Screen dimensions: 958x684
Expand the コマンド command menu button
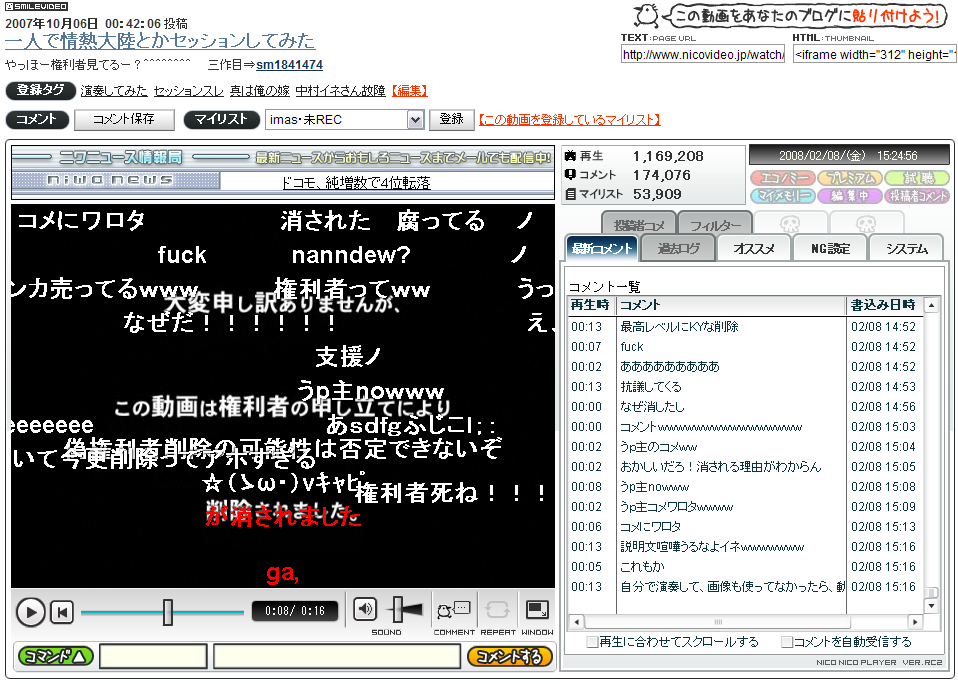[55, 656]
